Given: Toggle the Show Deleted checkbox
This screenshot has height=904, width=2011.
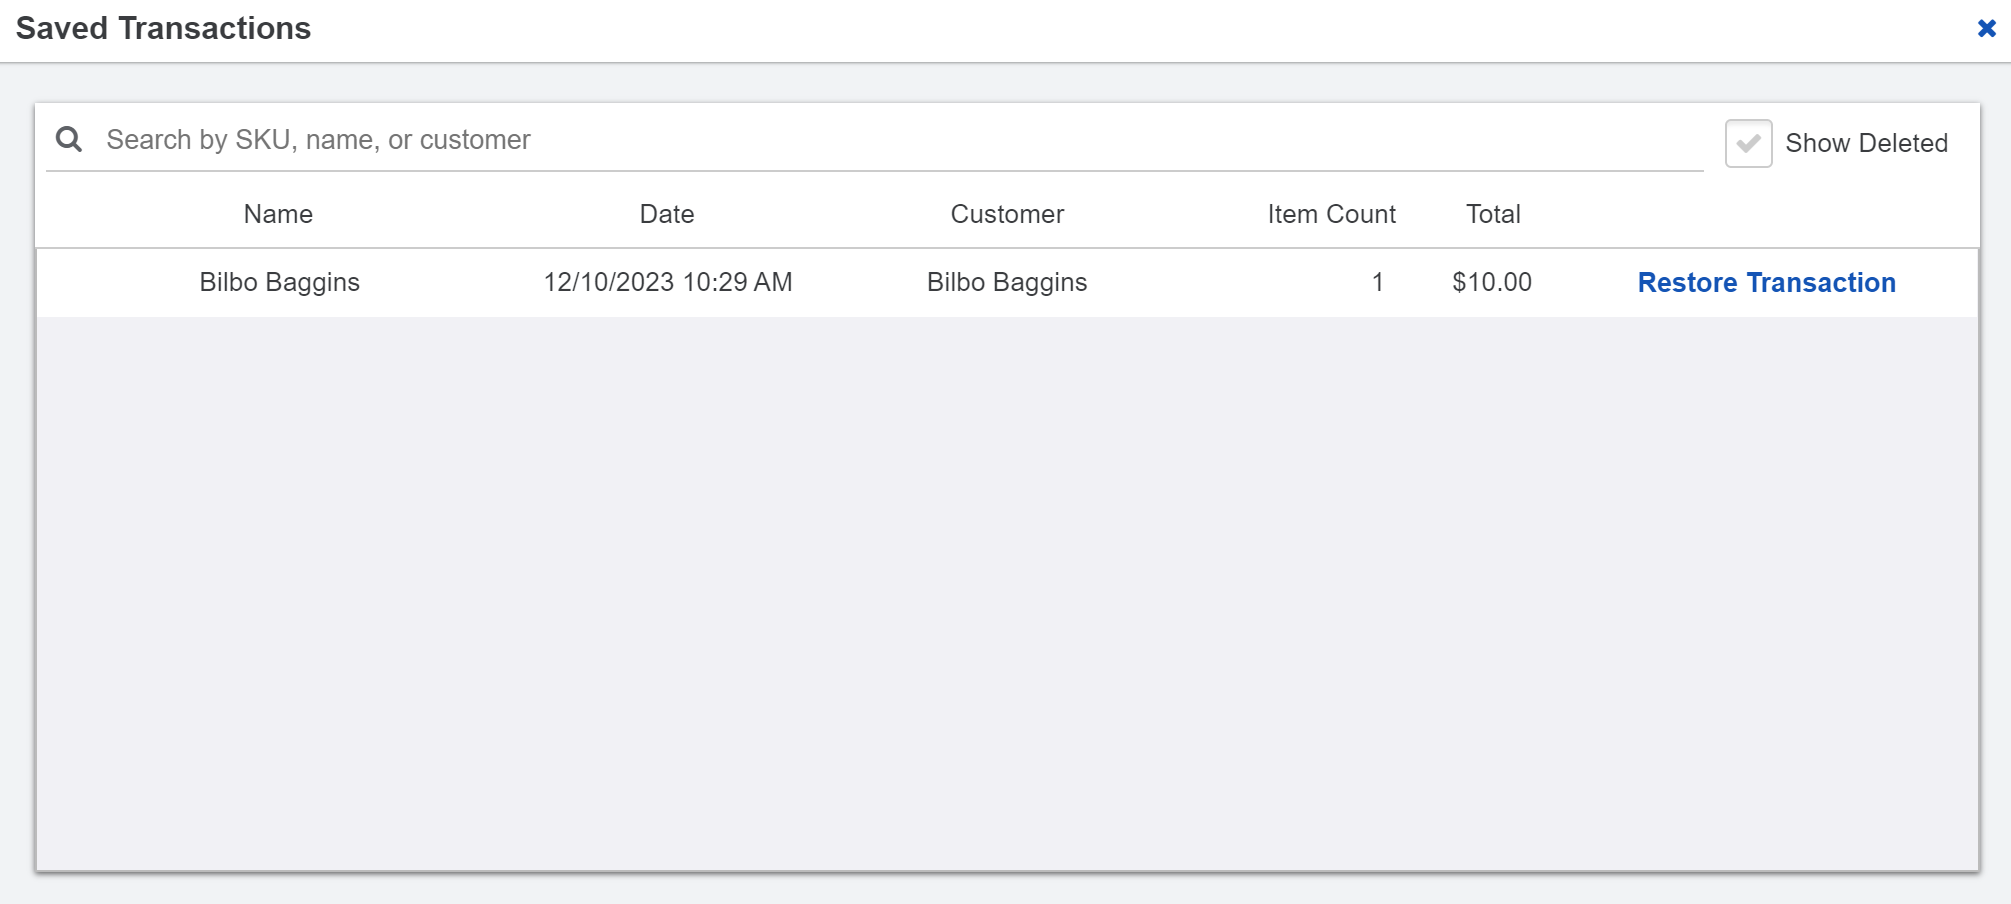Looking at the screenshot, I should pos(1748,143).
